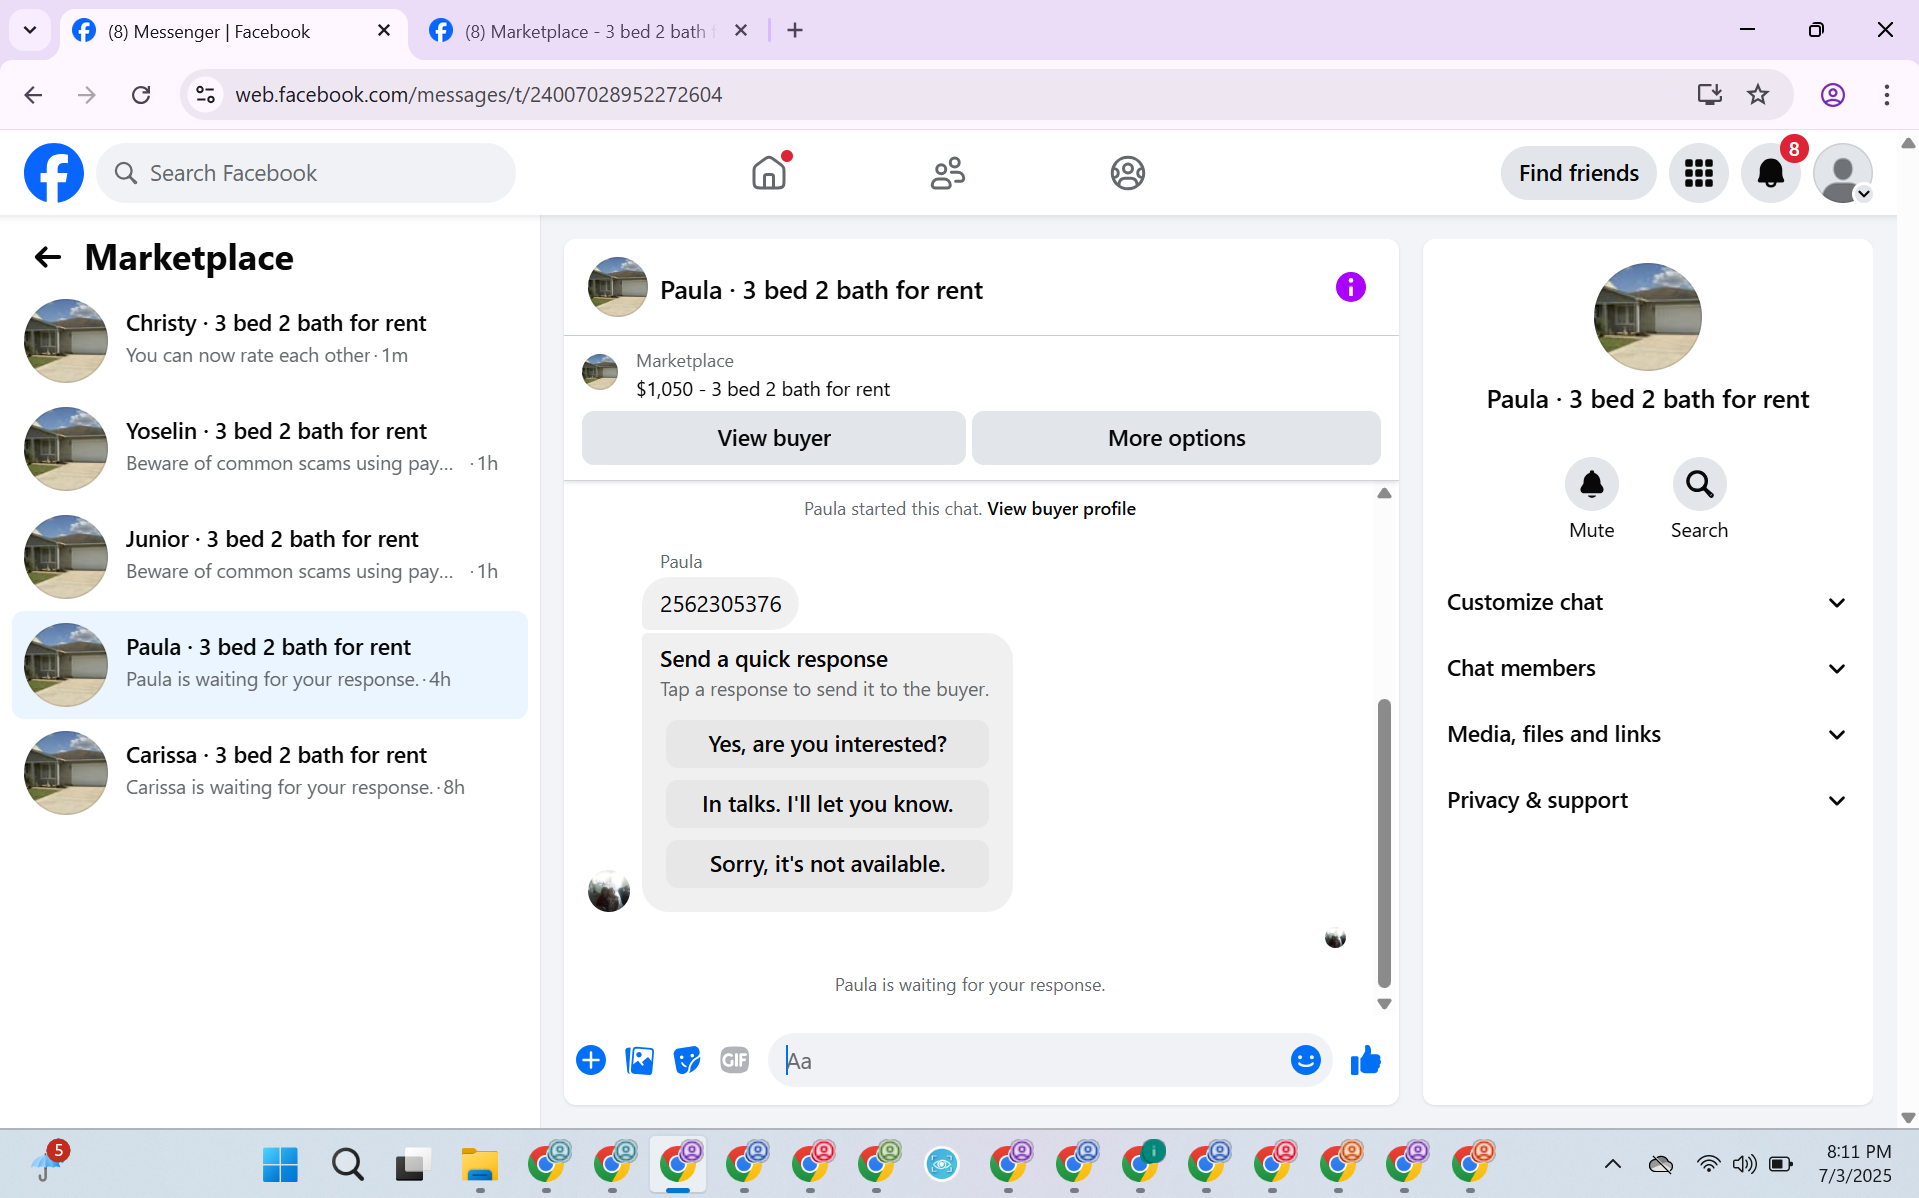Send 'In talks. I'll let you know.' response
This screenshot has height=1198, width=1919.
827,804
